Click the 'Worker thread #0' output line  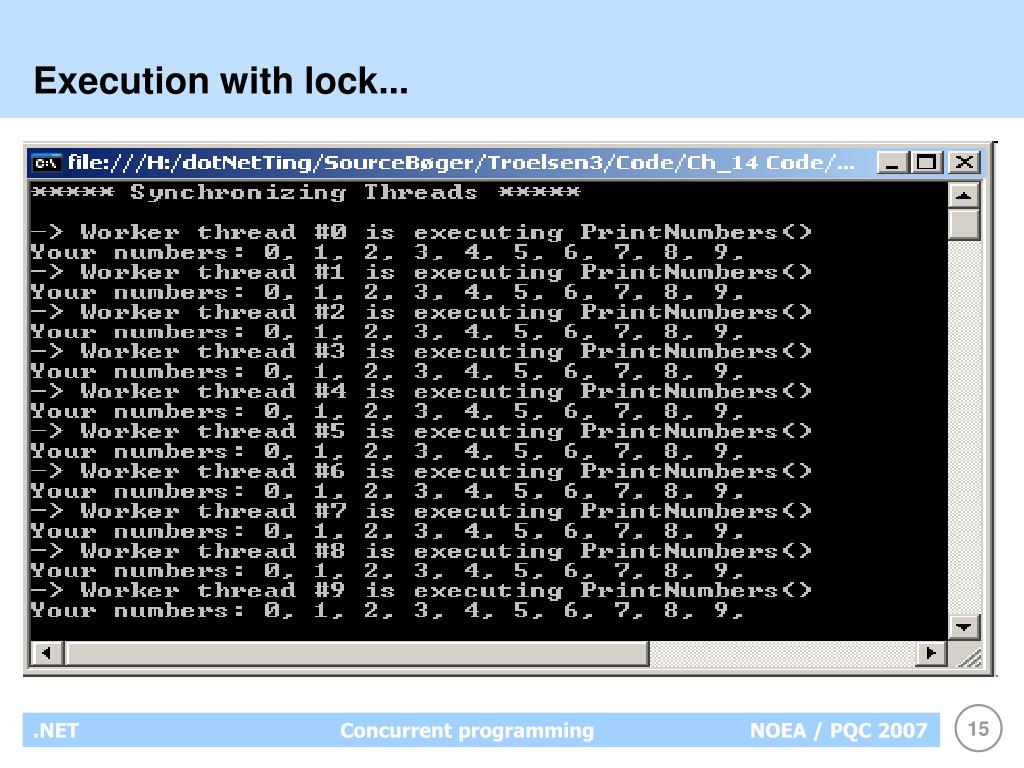point(421,232)
